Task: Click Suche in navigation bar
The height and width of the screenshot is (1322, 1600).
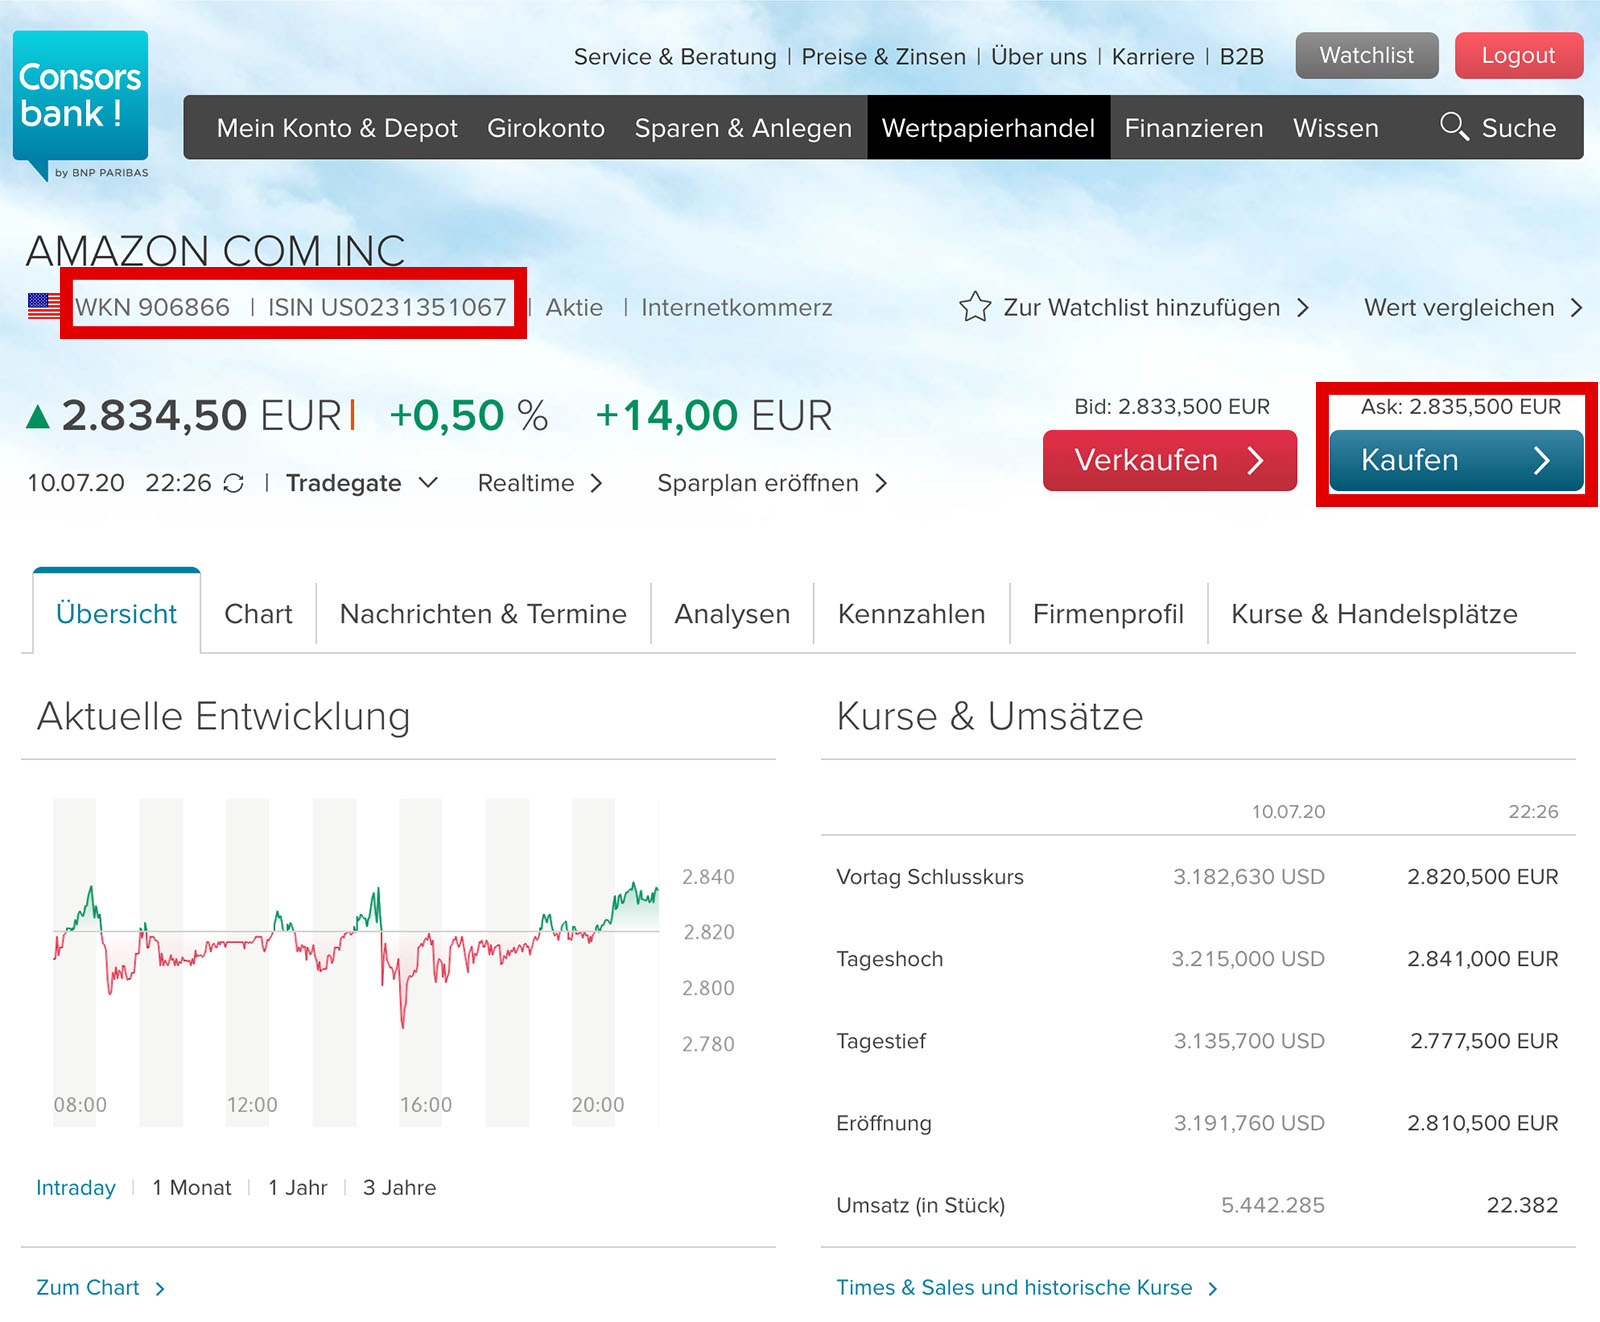Action: [1498, 127]
